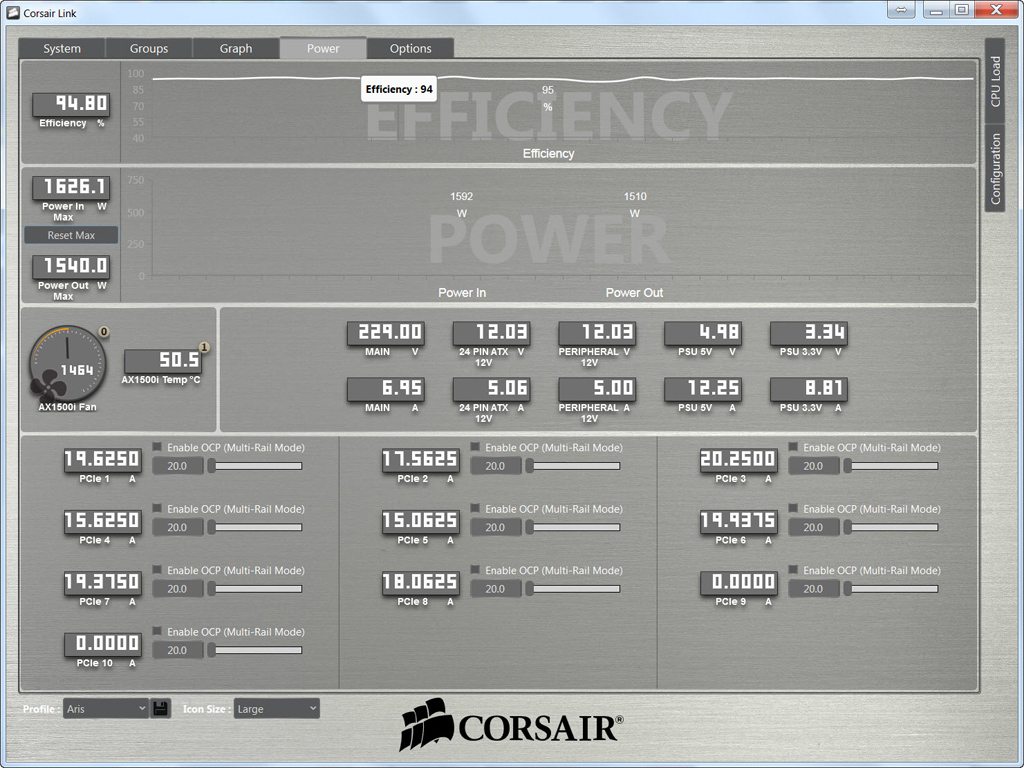
Task: Click the save profile floppy disk icon
Action: coord(161,709)
